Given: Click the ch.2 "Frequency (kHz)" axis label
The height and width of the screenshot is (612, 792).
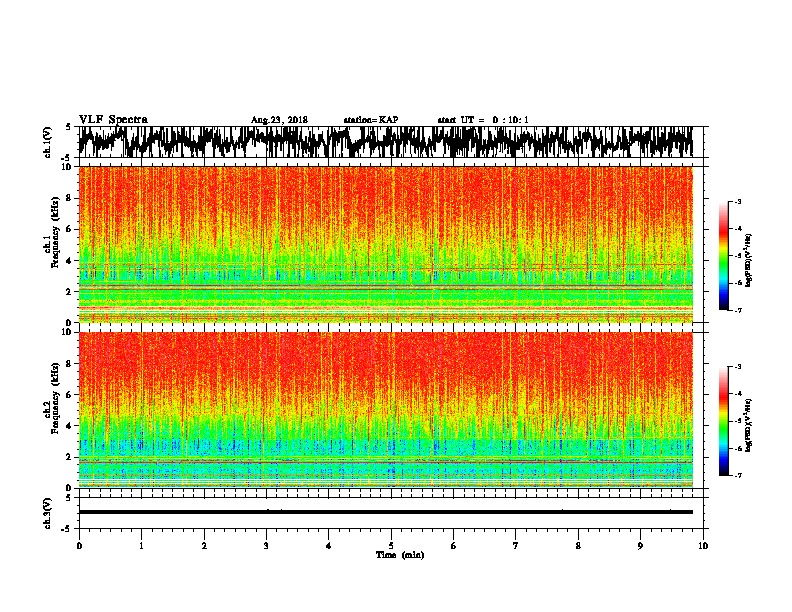Looking at the screenshot, I should (55, 398).
